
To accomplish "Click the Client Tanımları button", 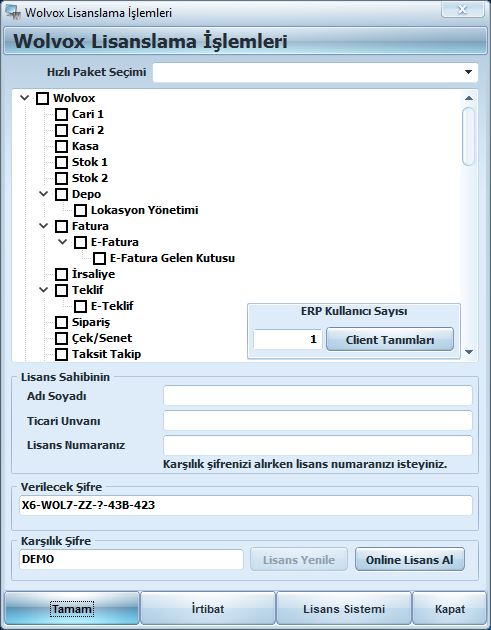I will (390, 340).
